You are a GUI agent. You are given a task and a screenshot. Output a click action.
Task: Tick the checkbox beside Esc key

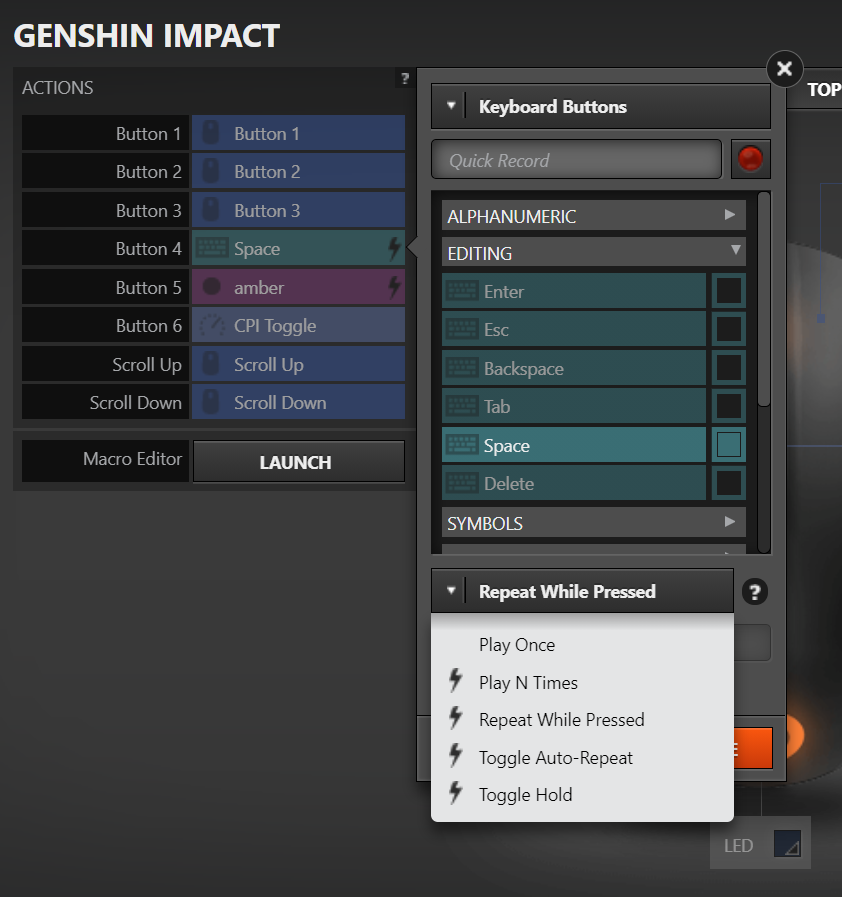[x=729, y=330]
